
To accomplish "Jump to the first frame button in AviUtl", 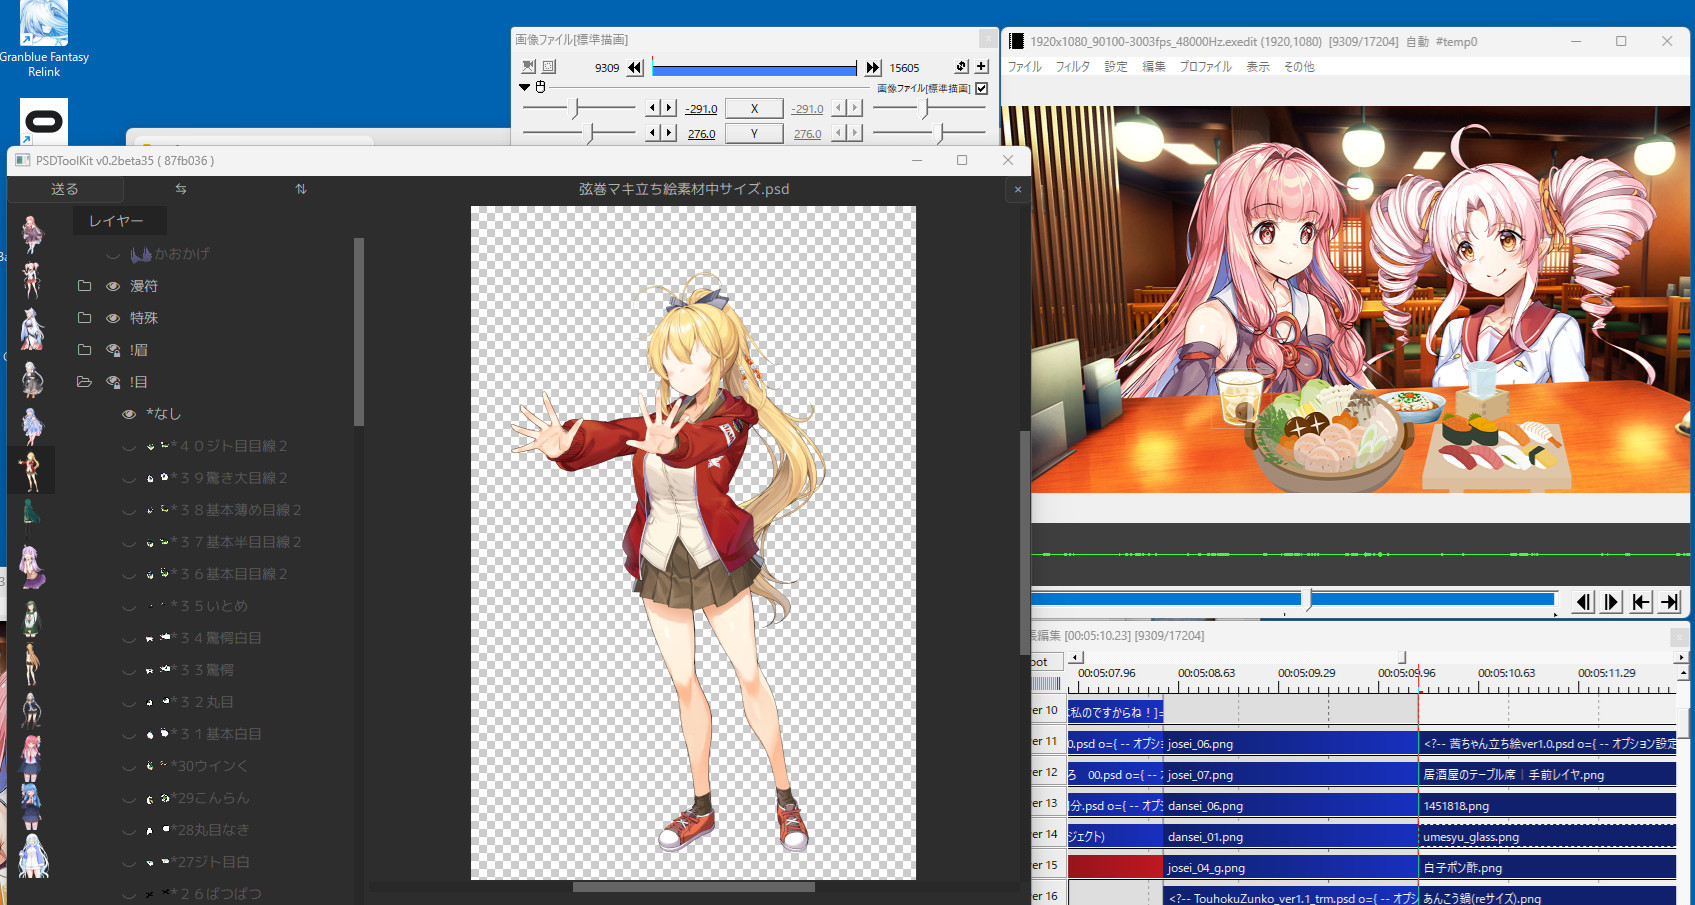I will pyautogui.click(x=1640, y=601).
